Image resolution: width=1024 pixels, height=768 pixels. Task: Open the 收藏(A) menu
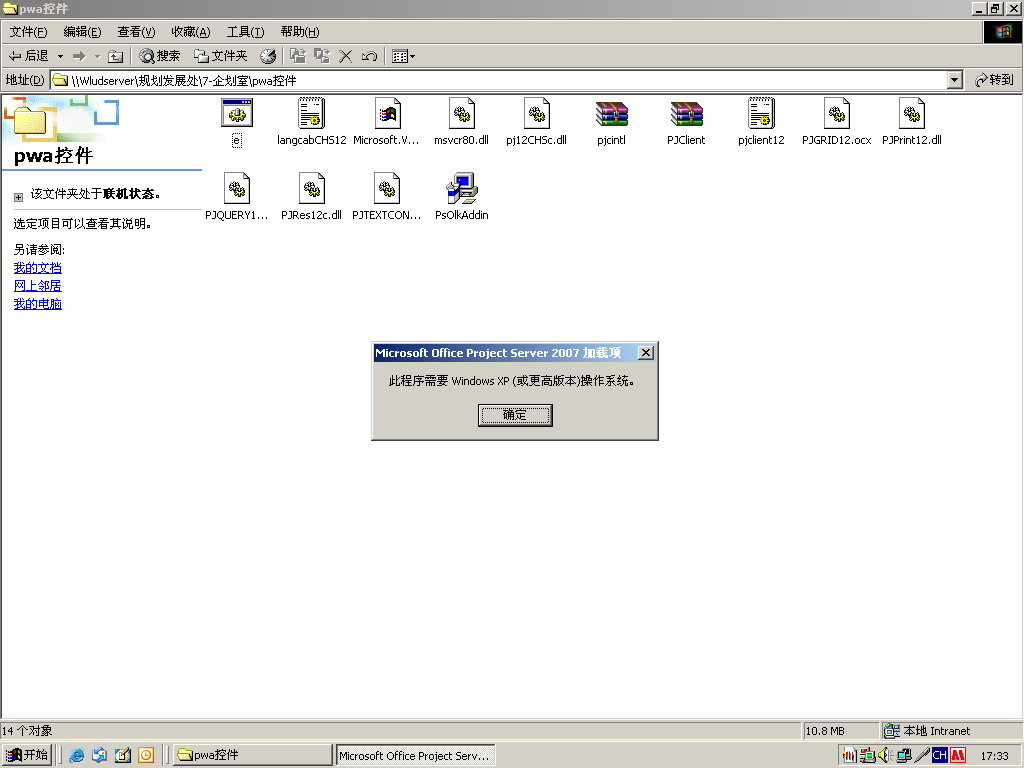191,32
